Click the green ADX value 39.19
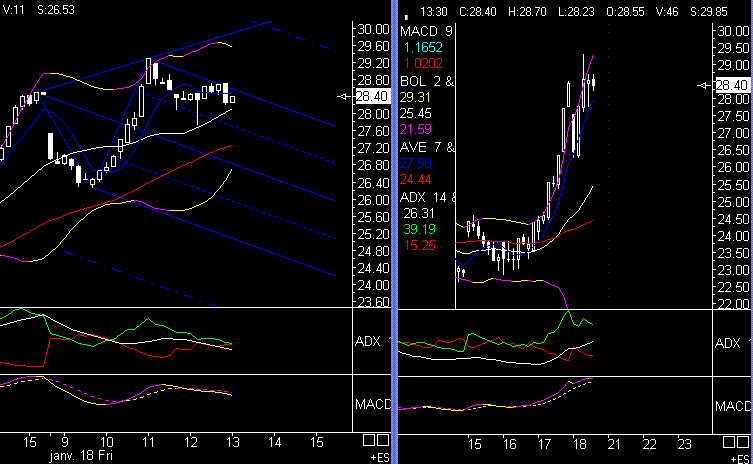The height and width of the screenshot is (464, 753). (x=419, y=230)
